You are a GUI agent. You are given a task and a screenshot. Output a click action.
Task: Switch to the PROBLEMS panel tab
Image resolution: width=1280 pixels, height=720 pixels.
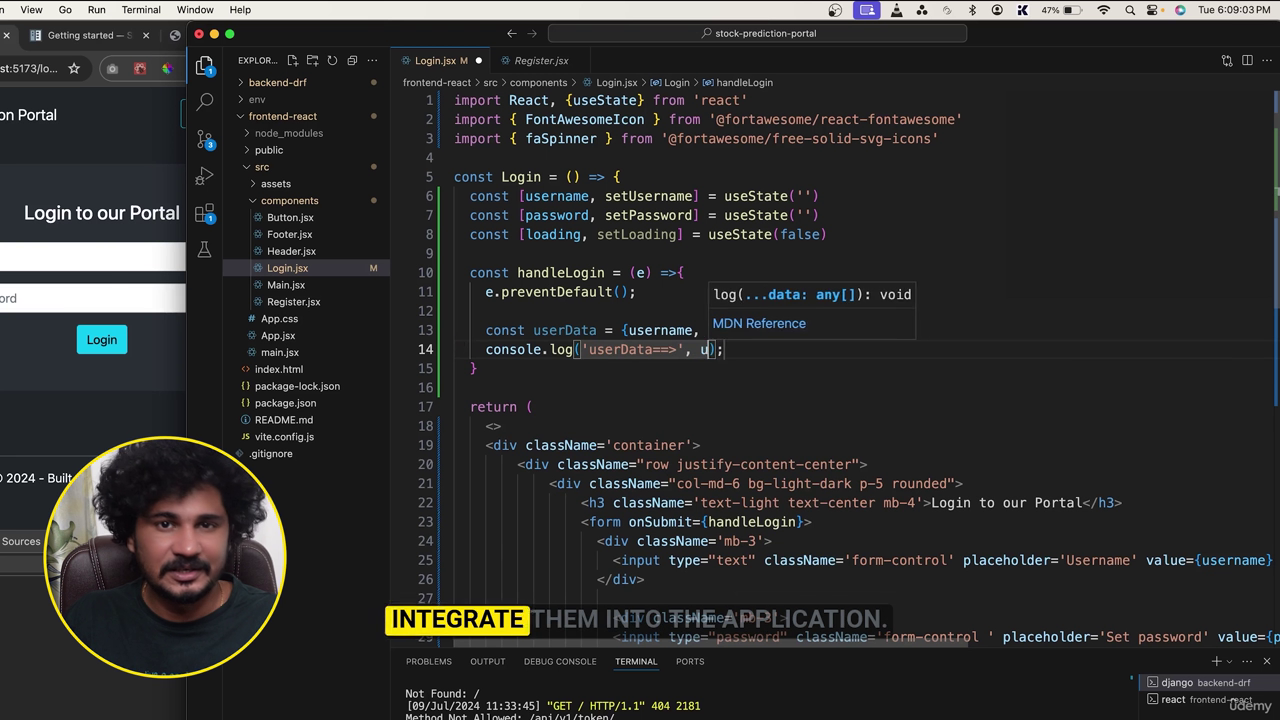(x=429, y=661)
